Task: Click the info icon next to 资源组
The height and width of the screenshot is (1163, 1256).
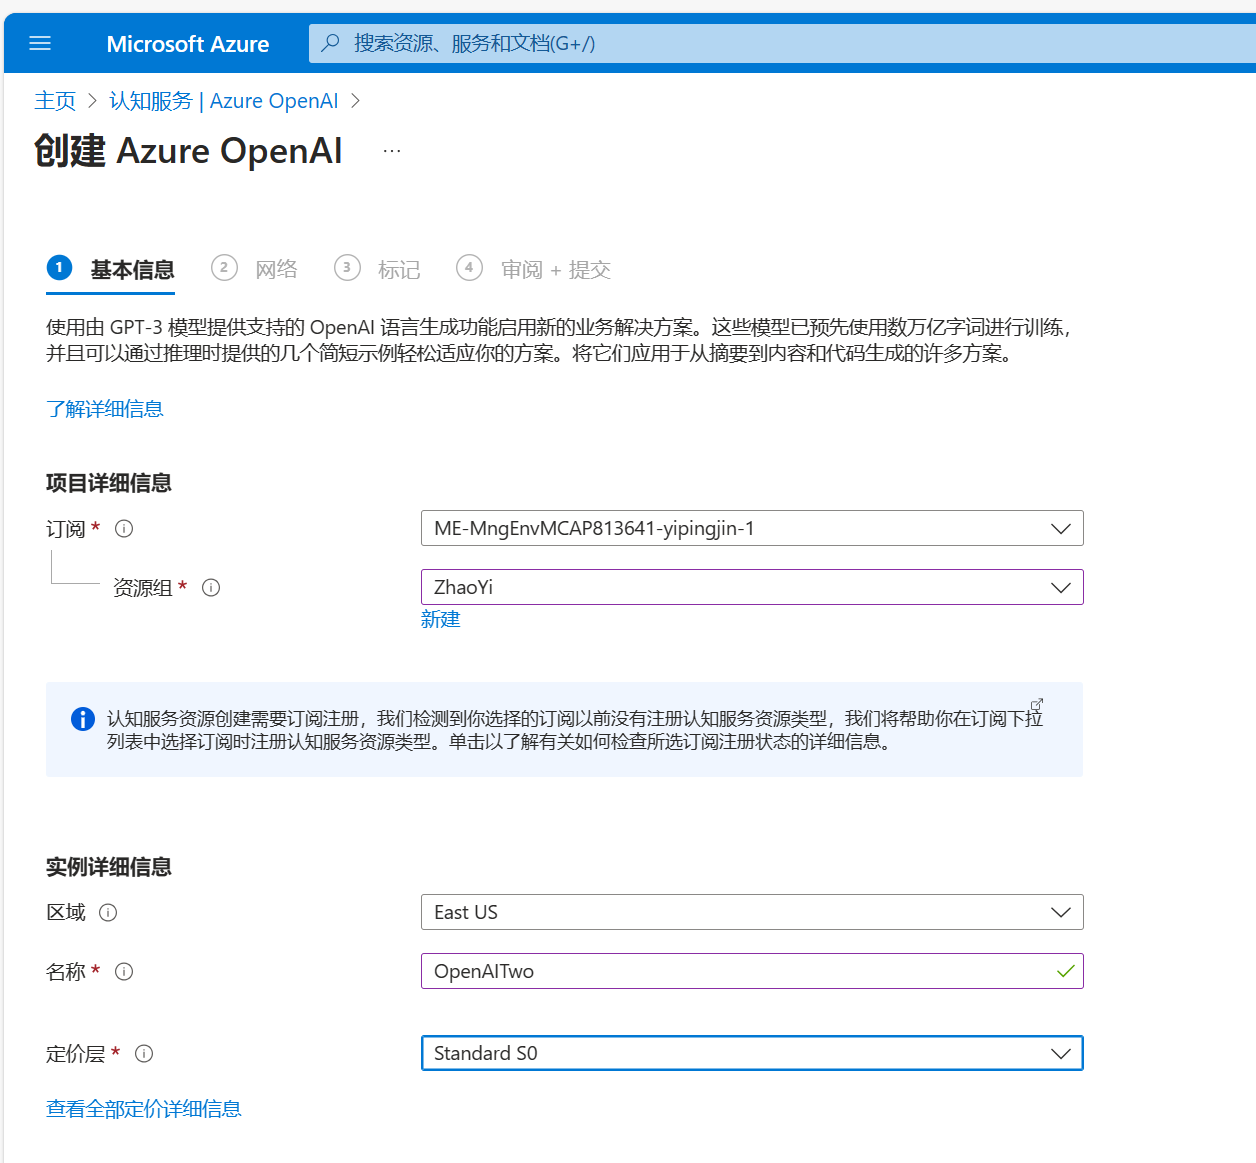Action: (x=211, y=588)
